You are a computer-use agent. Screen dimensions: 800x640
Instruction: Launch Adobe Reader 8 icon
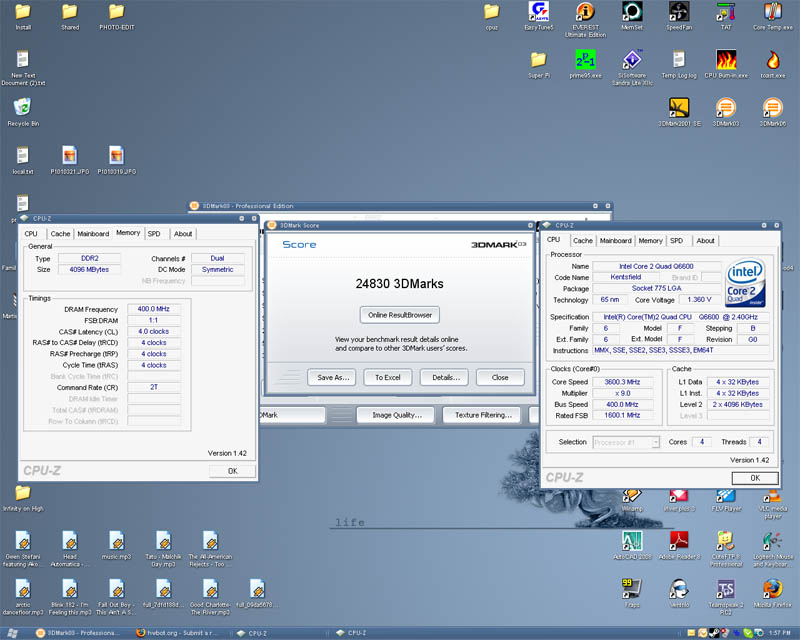[x=679, y=545]
